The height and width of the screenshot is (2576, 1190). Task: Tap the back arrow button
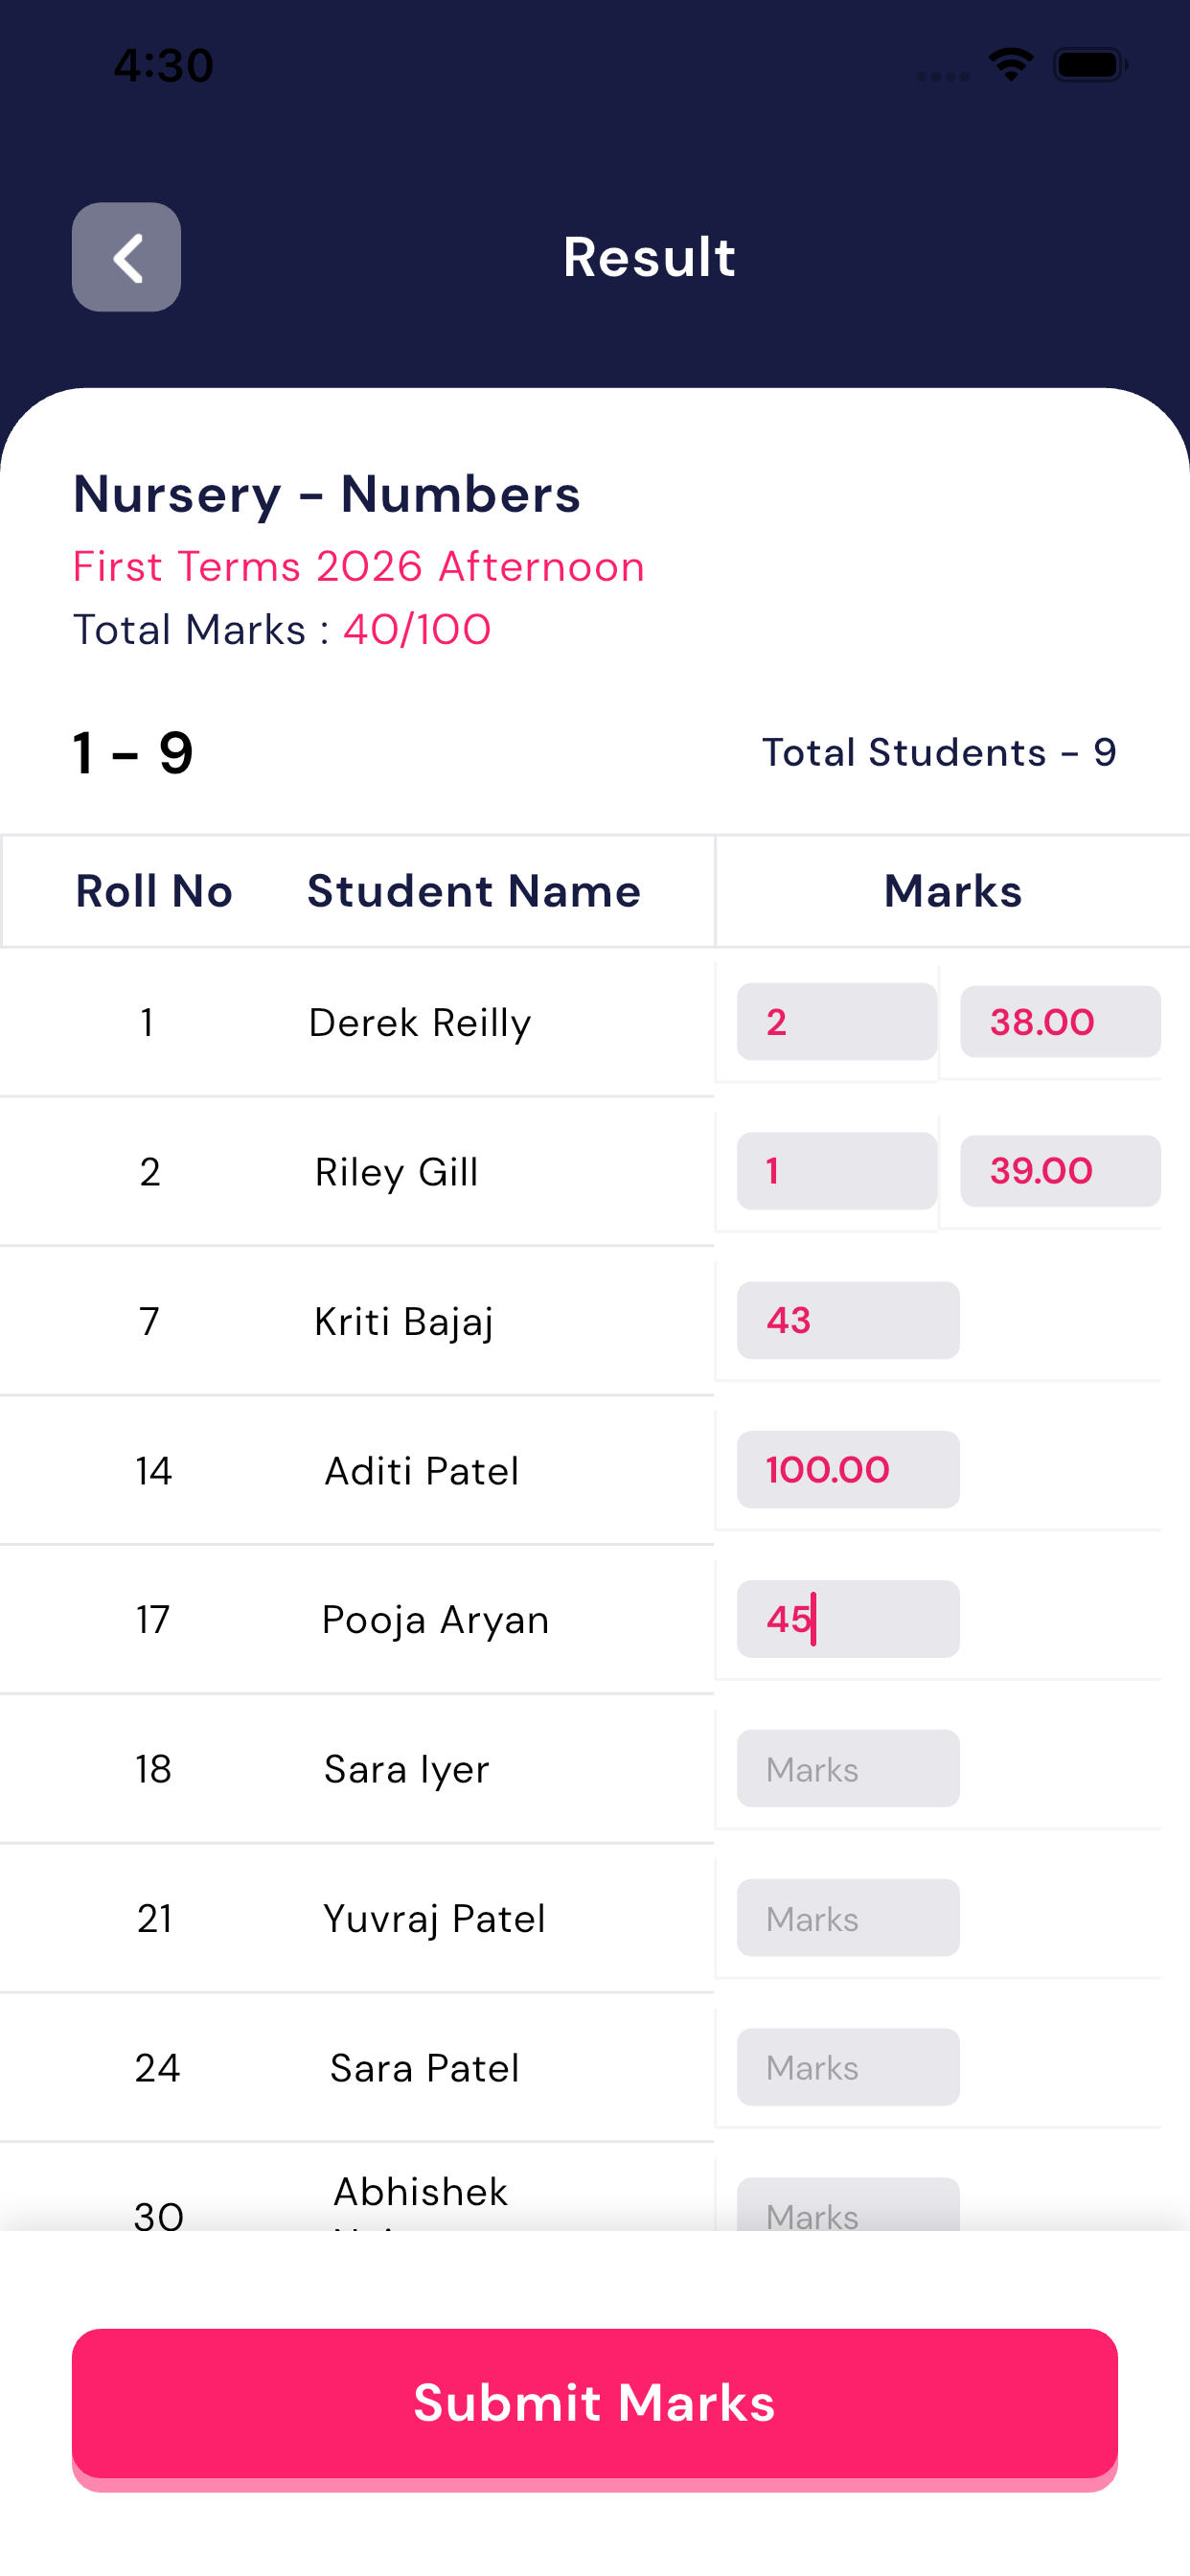[x=126, y=257]
